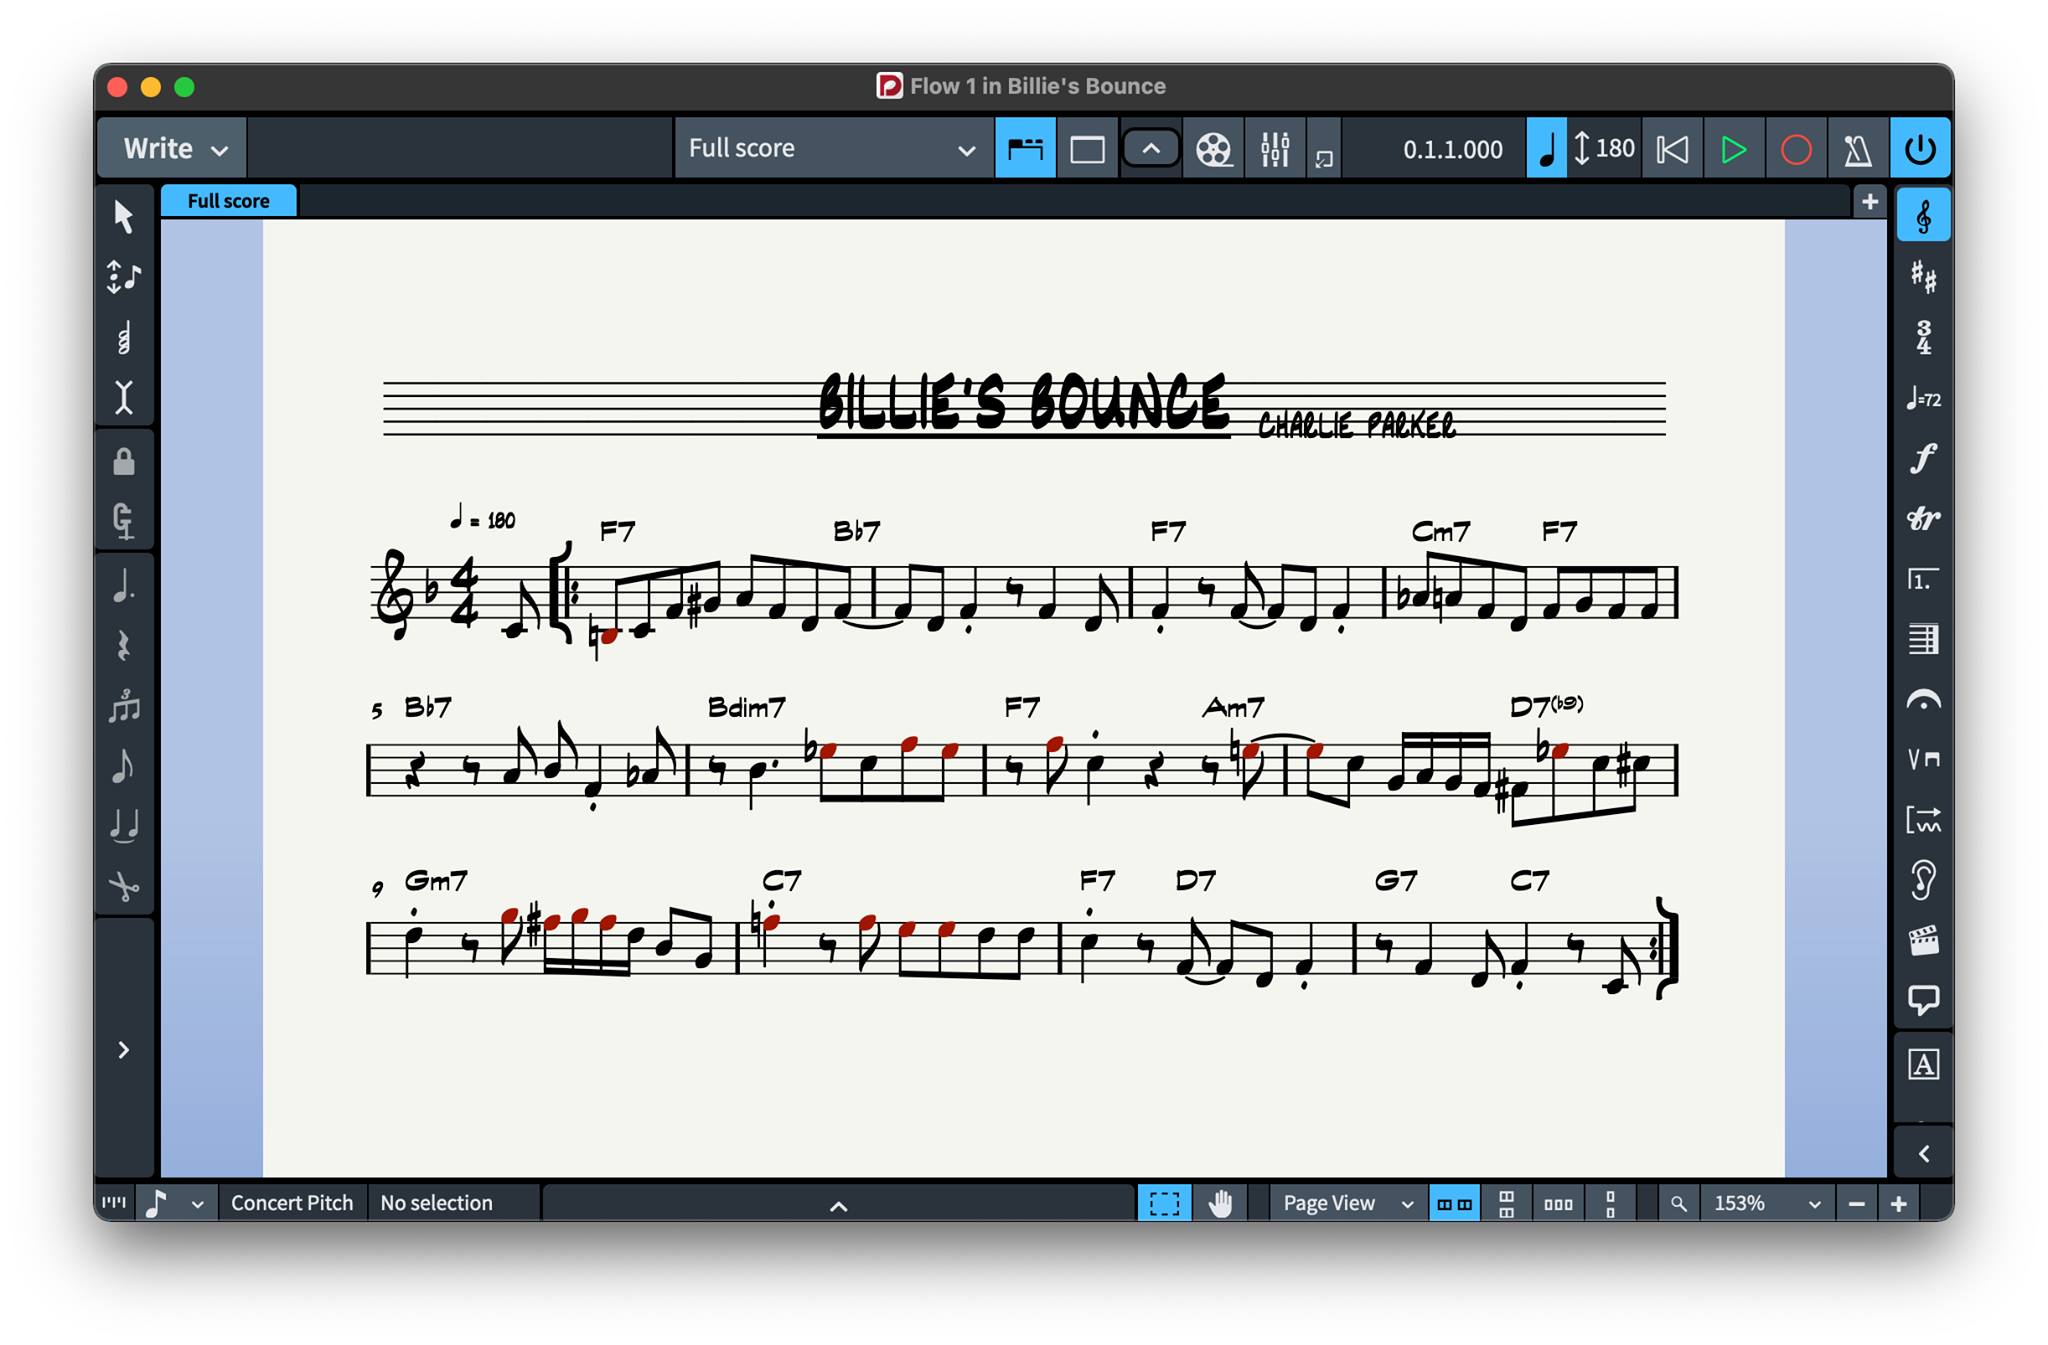This screenshot has height=1345, width=2048.
Task: Open the Ornaments panel
Action: [1923, 519]
